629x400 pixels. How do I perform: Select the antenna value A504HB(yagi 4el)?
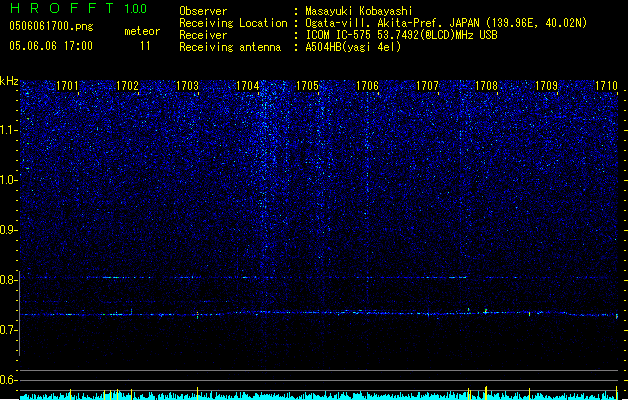pyautogui.click(x=353, y=47)
